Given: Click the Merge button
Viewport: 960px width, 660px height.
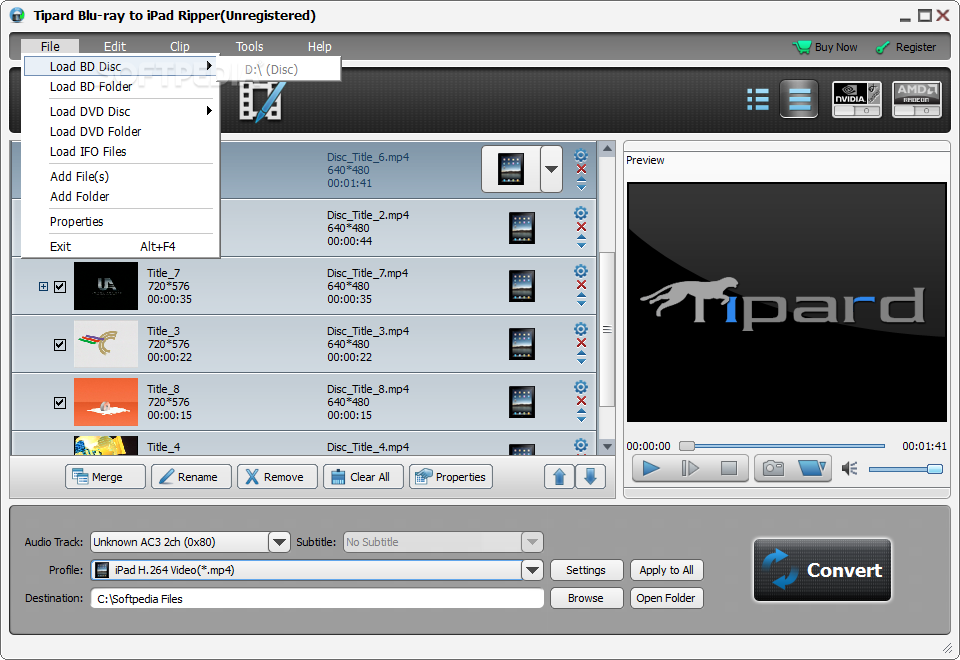Looking at the screenshot, I should pyautogui.click(x=105, y=477).
